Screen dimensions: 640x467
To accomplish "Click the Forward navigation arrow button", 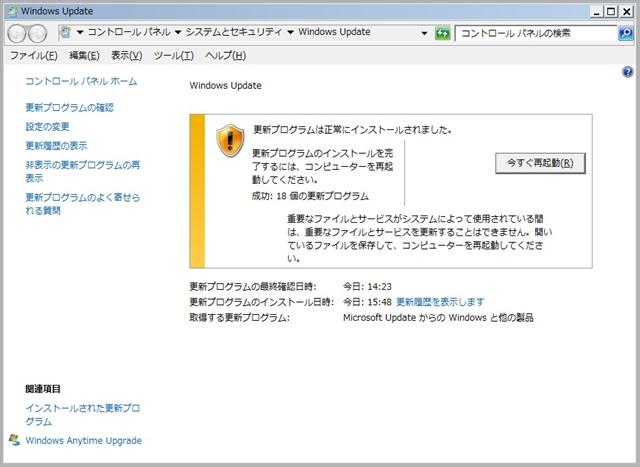I will point(38,33).
